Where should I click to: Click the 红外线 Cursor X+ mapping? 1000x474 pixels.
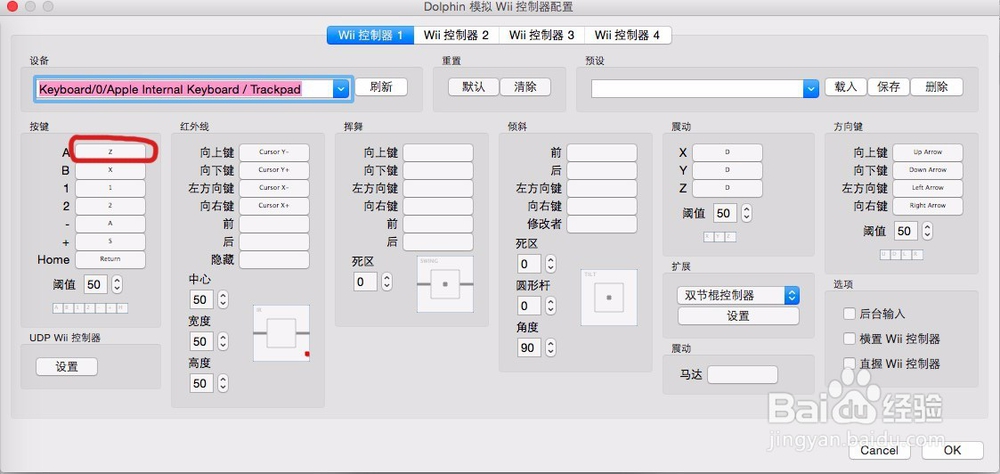coord(274,206)
